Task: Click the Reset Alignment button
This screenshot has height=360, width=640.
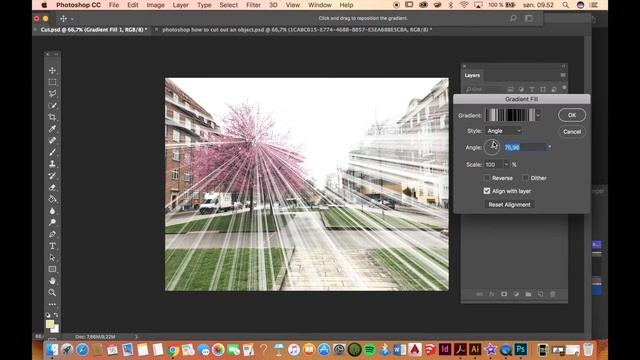Action: pos(509,204)
